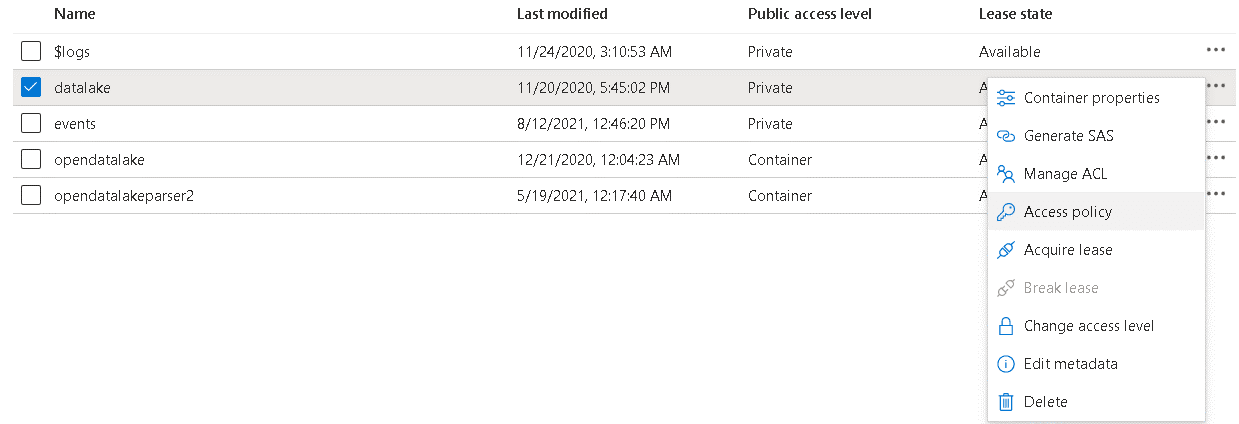This screenshot has width=1239, height=424.
Task: Click the Generate SAS link icon
Action: tap(1006, 136)
